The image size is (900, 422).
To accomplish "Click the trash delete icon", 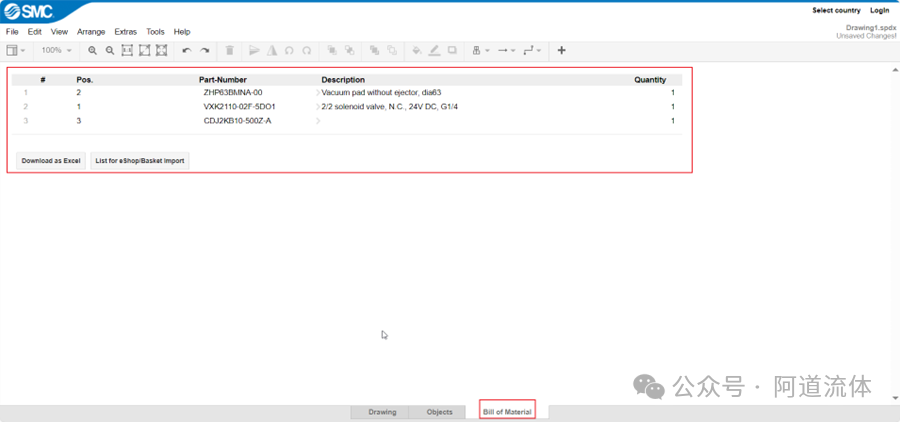I will click(230, 51).
